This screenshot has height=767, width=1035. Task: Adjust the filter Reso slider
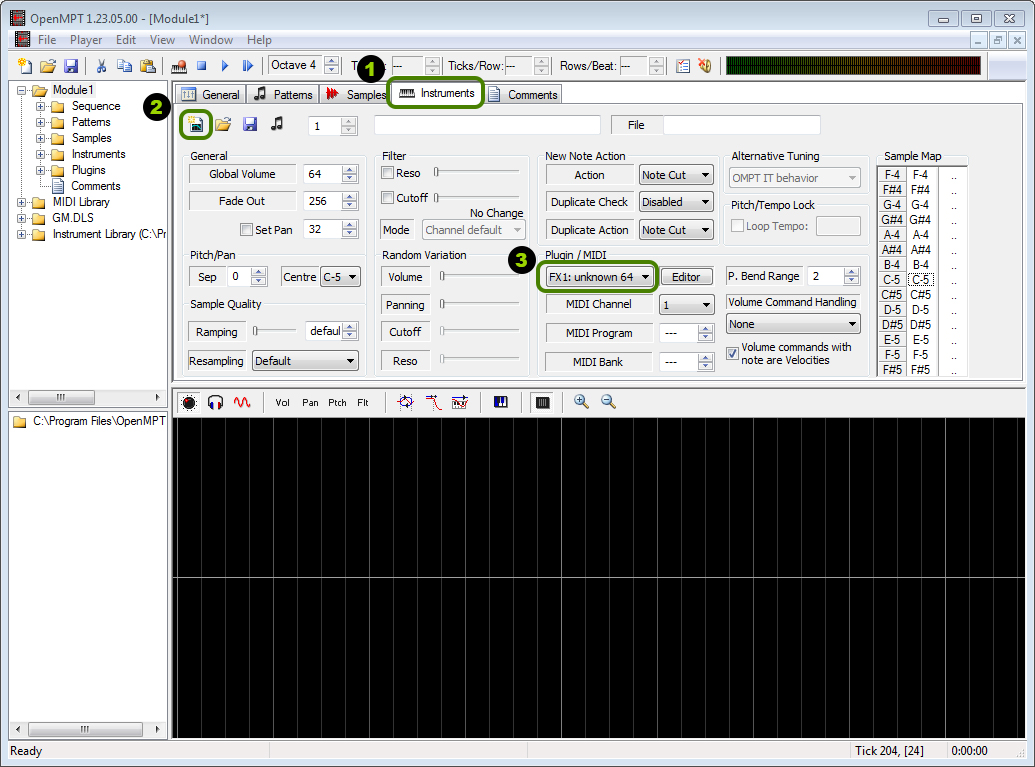coord(477,172)
